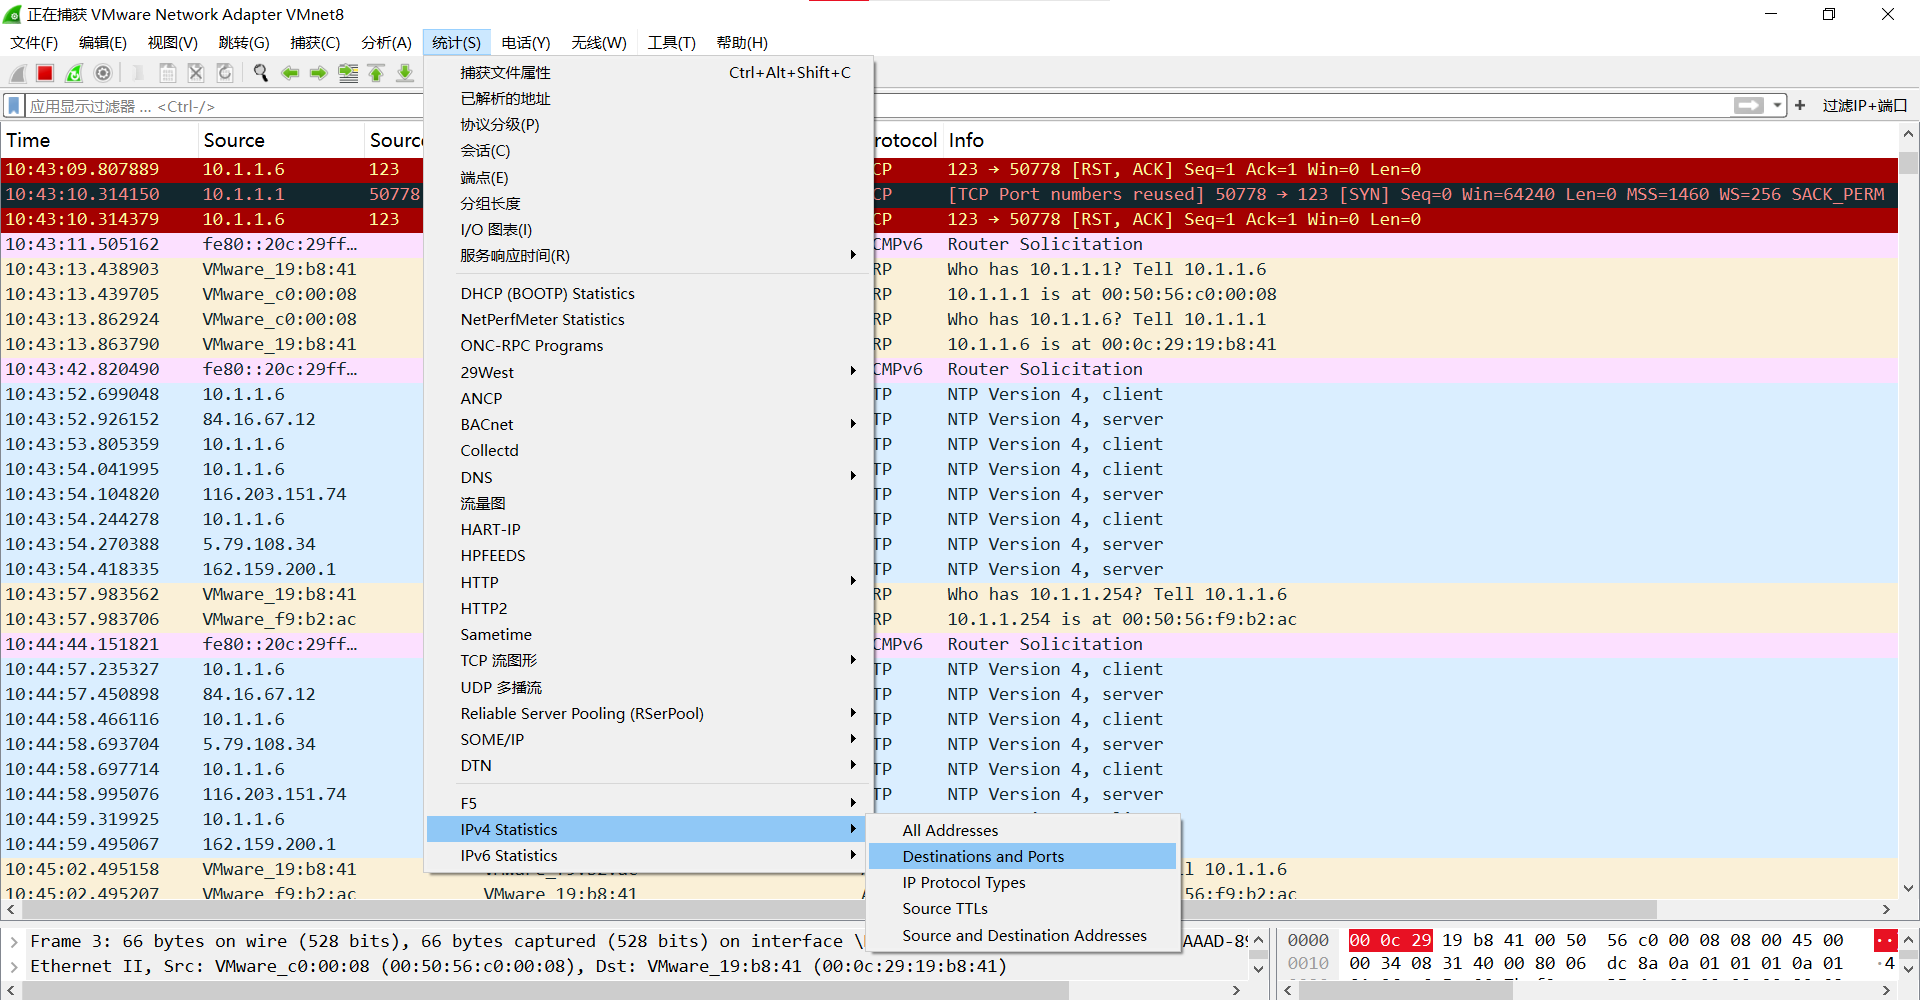Open the 分析(A) menu
This screenshot has width=1920, height=1000.
coord(386,42)
